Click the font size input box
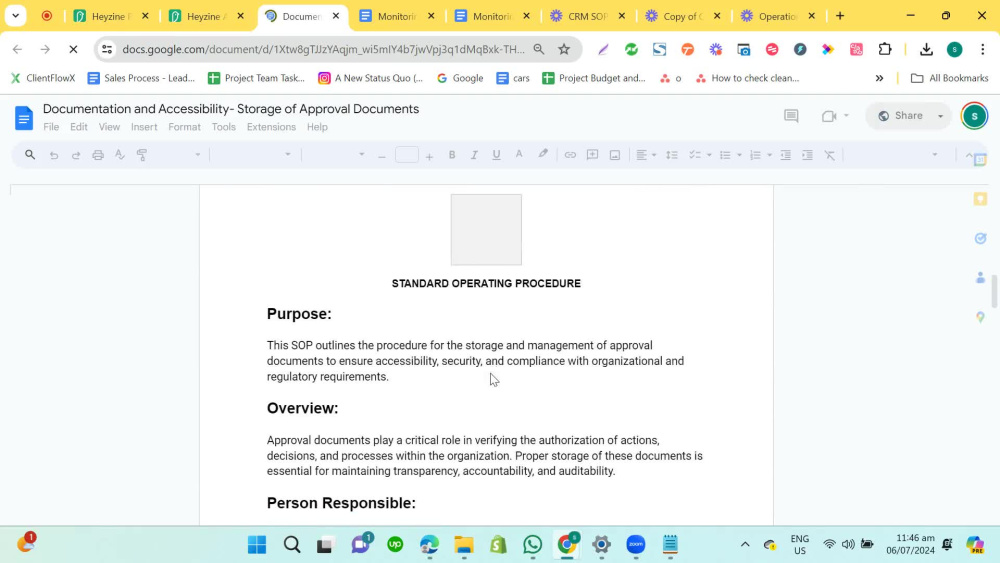This screenshot has width=1000, height=563. tap(406, 155)
